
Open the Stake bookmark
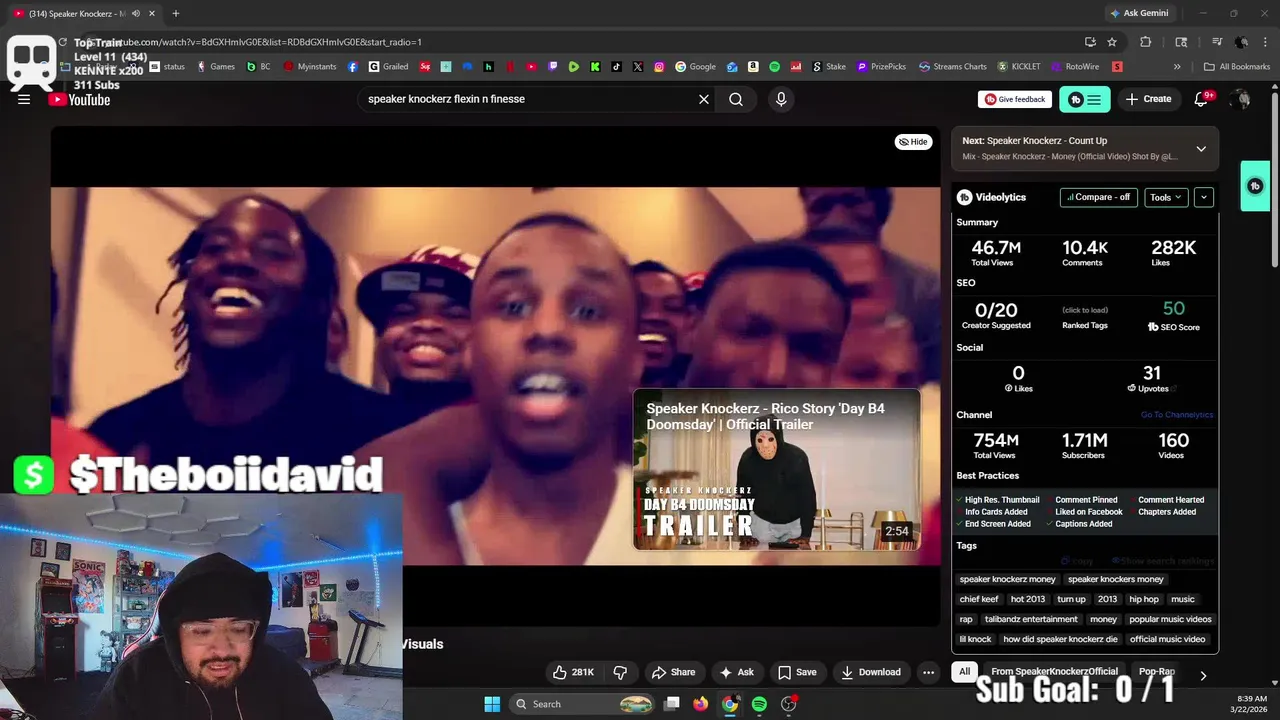[829, 67]
